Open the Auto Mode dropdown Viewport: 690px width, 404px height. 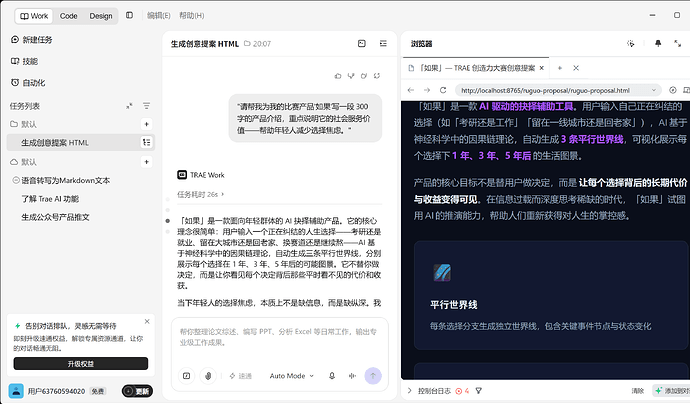click(291, 376)
